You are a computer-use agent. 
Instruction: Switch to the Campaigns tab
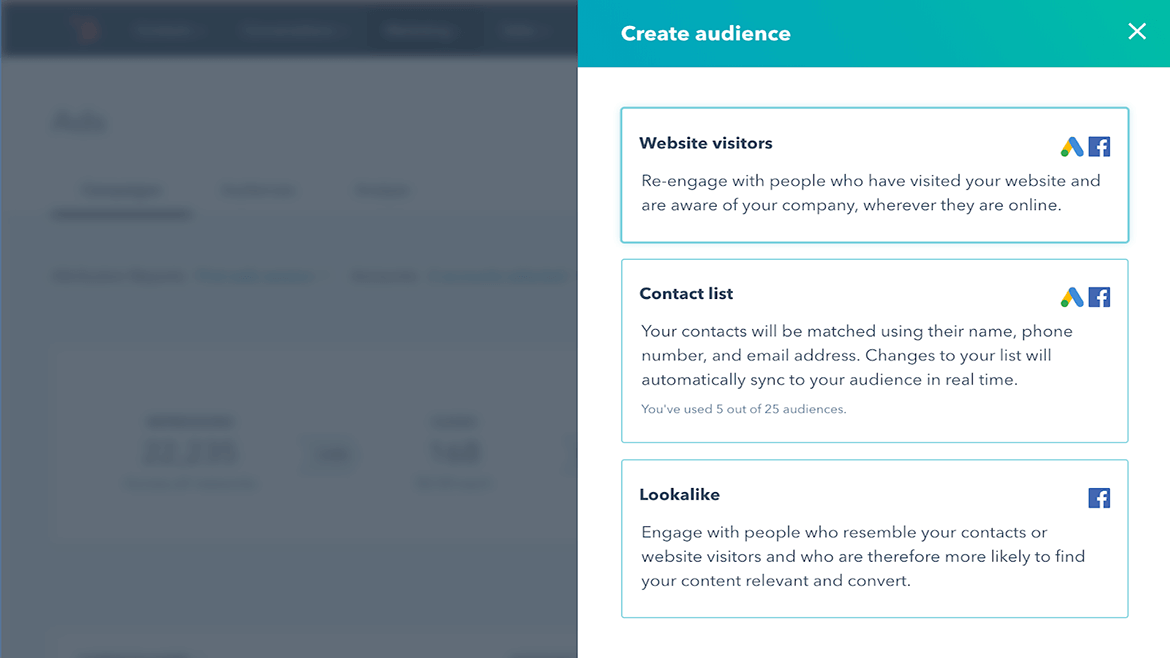coord(121,191)
